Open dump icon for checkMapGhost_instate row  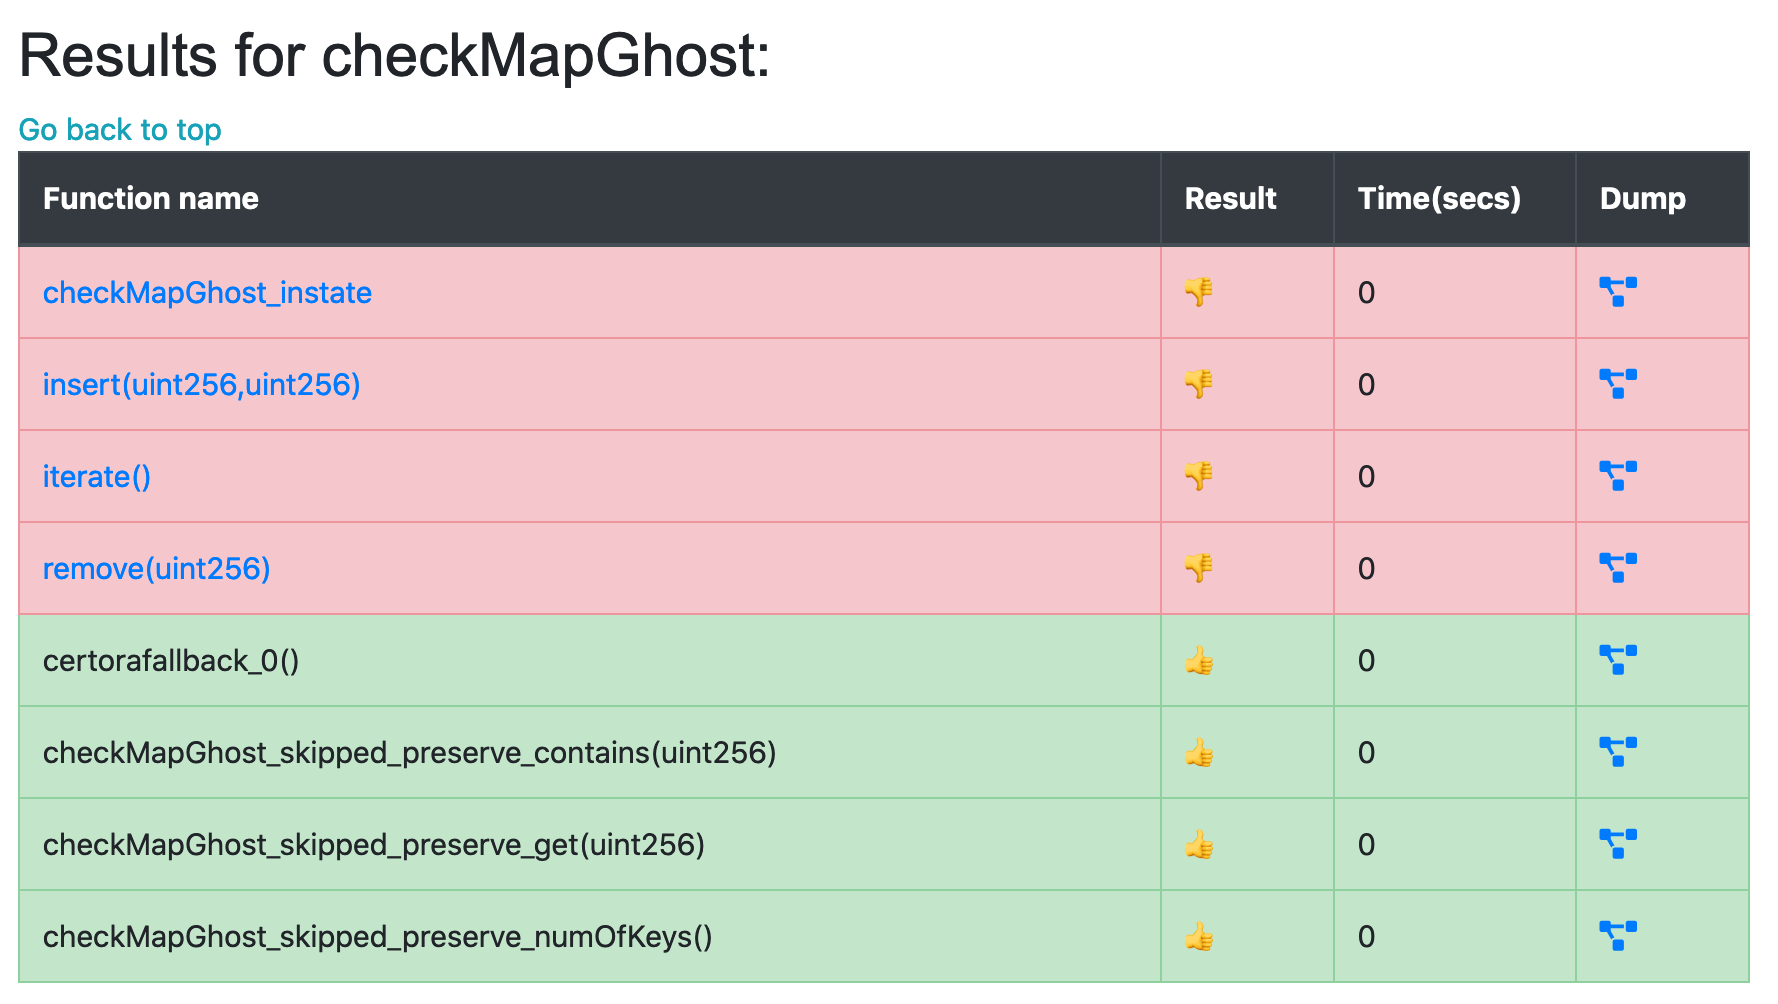[x=1617, y=292]
